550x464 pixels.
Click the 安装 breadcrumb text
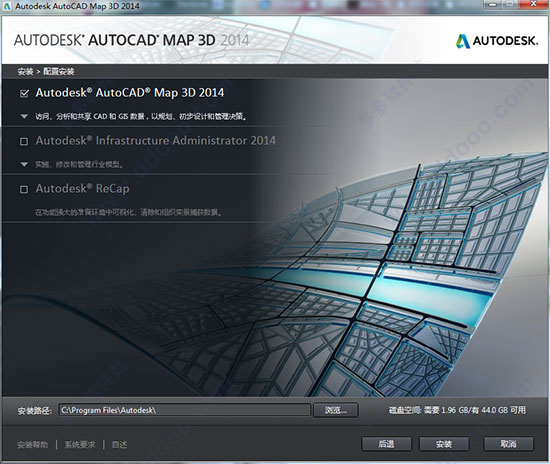pos(25,72)
